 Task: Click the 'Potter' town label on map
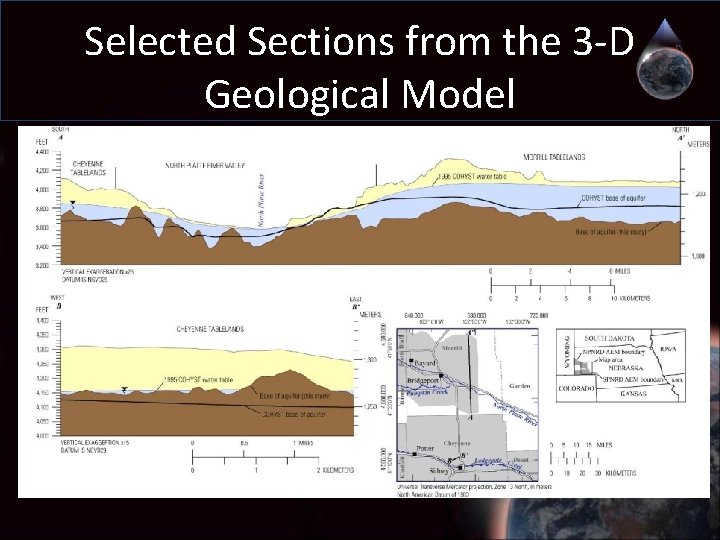[x=425, y=449]
